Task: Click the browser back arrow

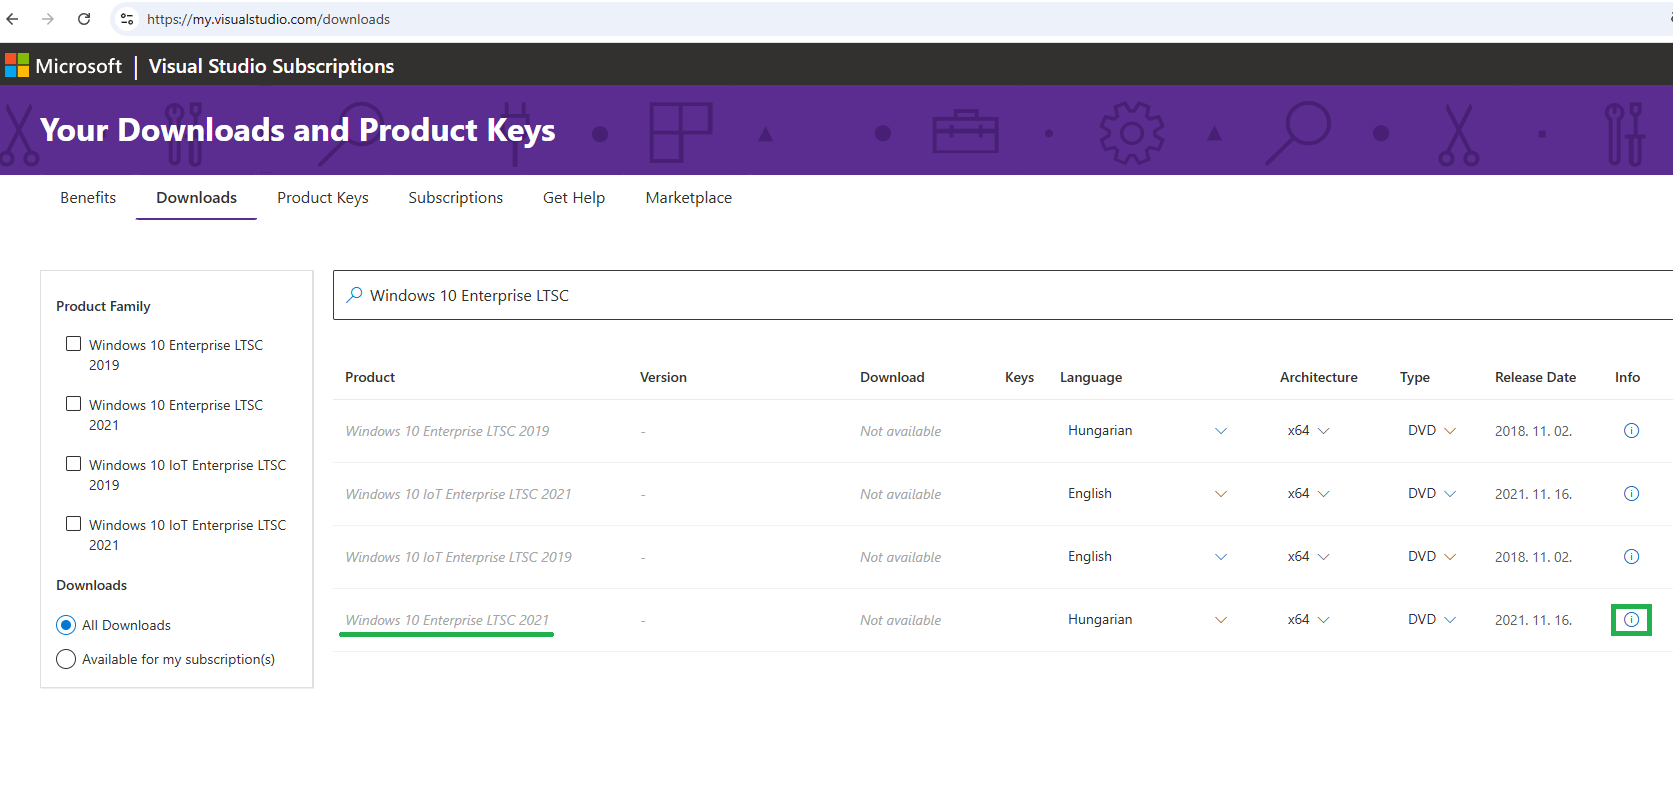Action: 13,19
